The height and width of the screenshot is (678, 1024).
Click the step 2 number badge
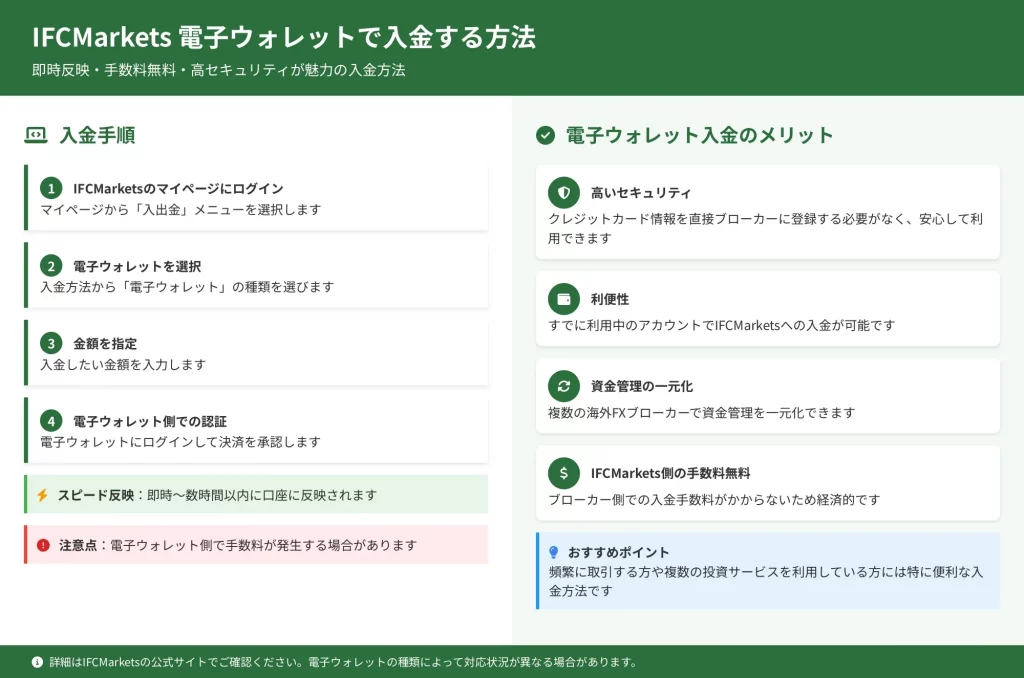click(51, 266)
